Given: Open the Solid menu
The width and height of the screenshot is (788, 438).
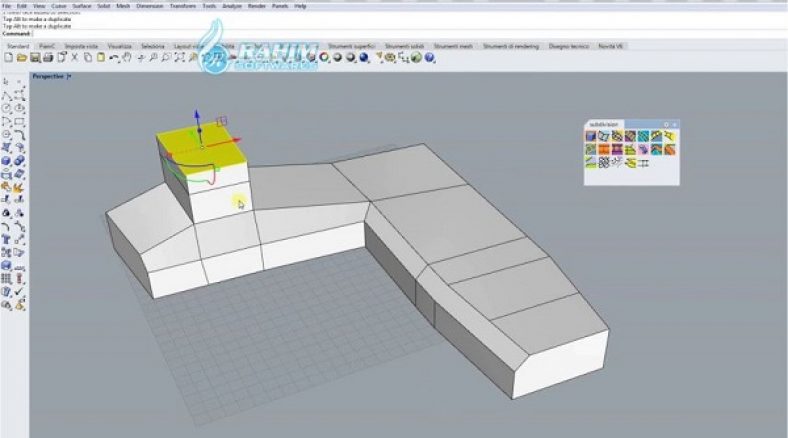Looking at the screenshot, I should 104,6.
